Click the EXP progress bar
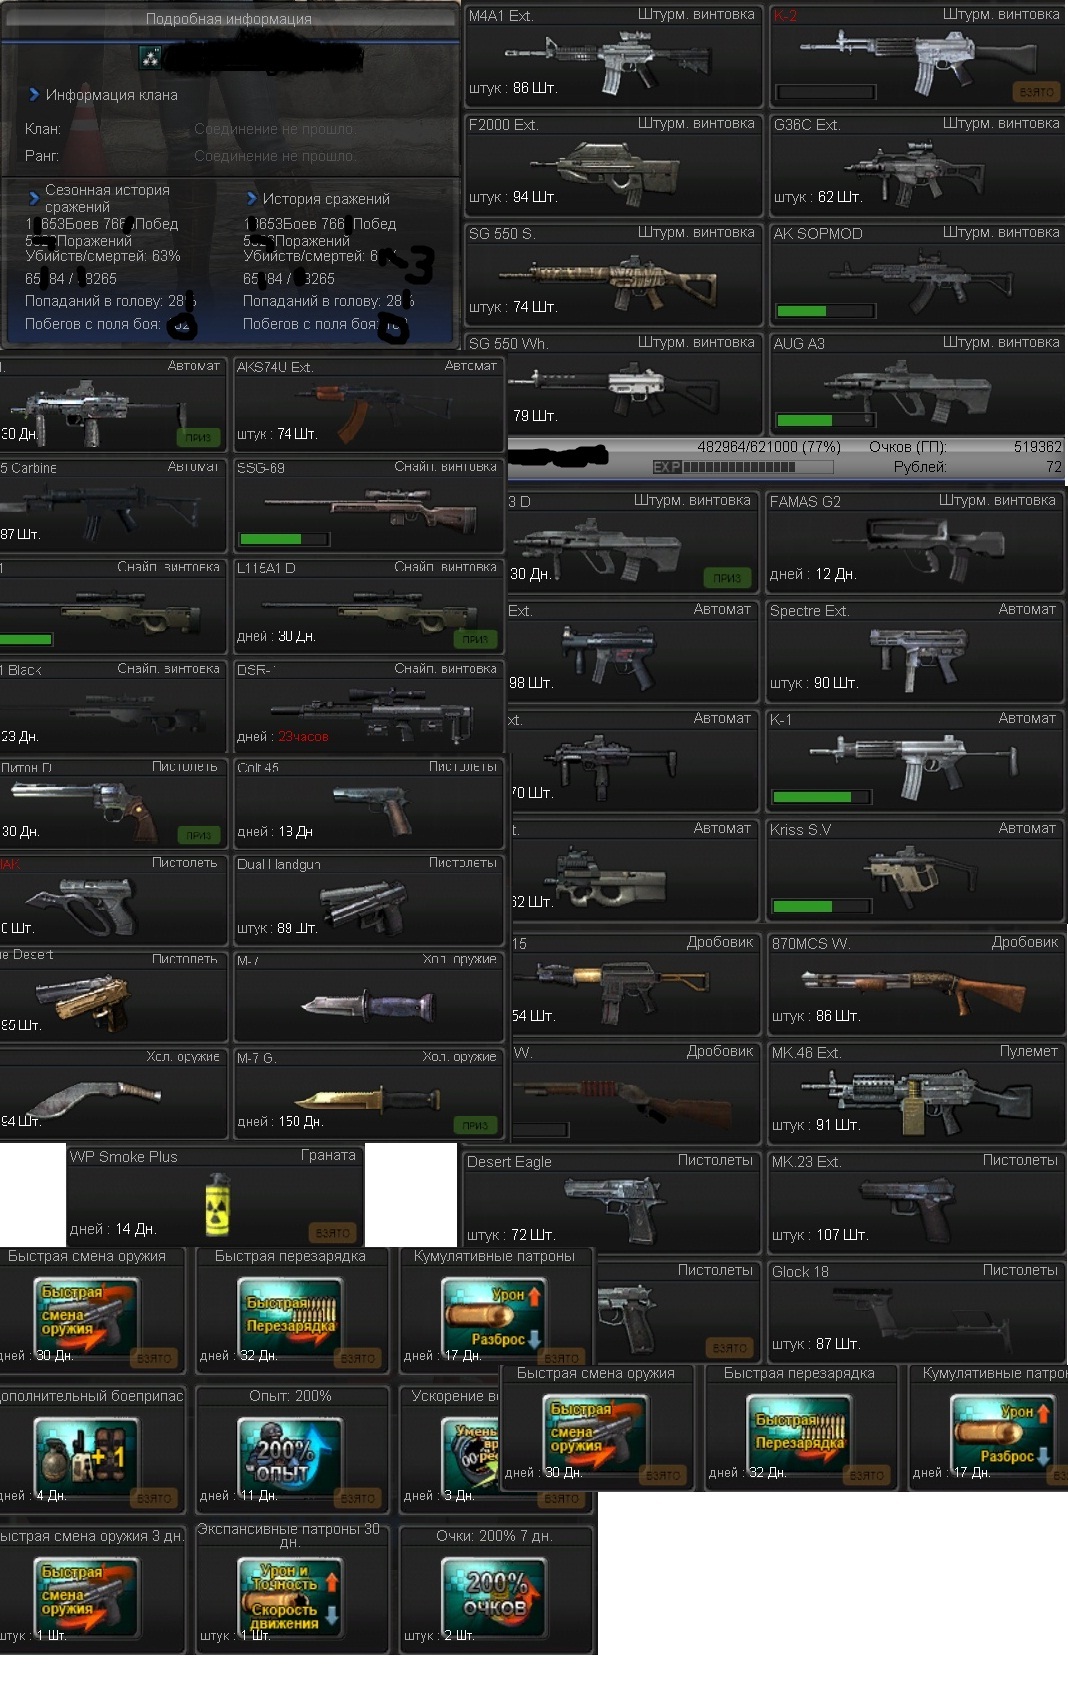This screenshot has width=1068, height=1706. (741, 467)
